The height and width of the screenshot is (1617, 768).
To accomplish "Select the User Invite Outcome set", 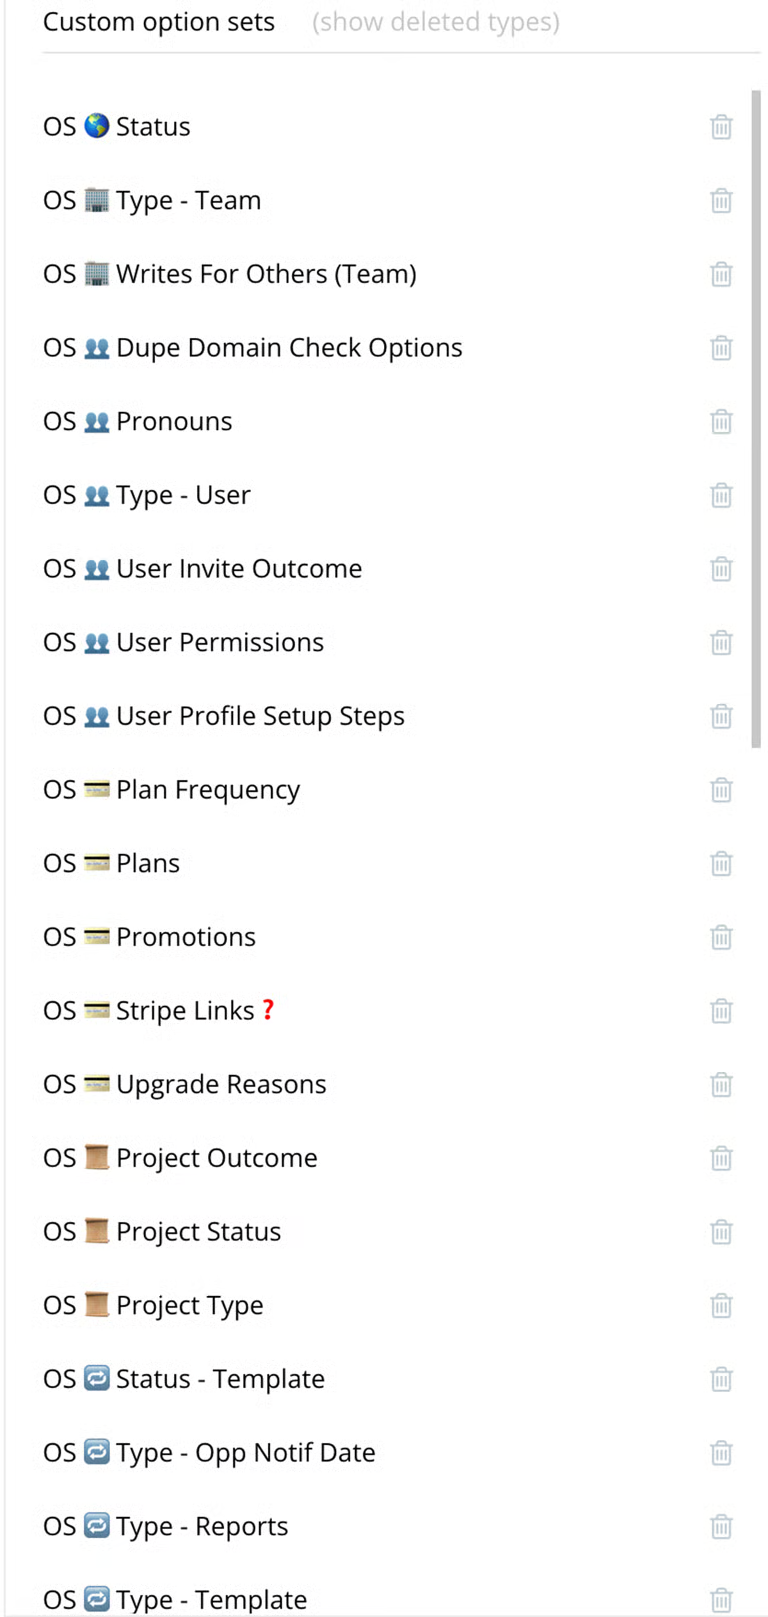I will tap(238, 569).
